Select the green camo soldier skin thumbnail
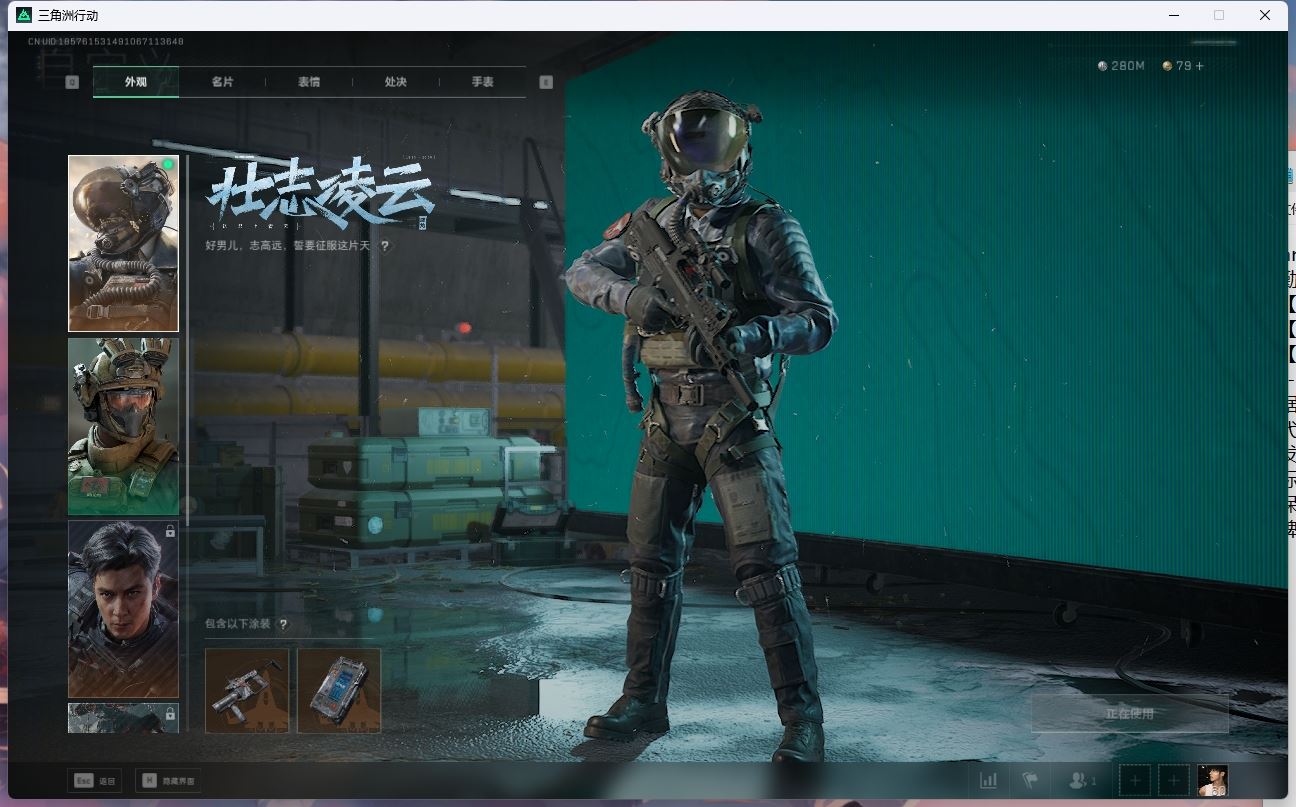The width and height of the screenshot is (1296, 807). pyautogui.click(x=123, y=426)
